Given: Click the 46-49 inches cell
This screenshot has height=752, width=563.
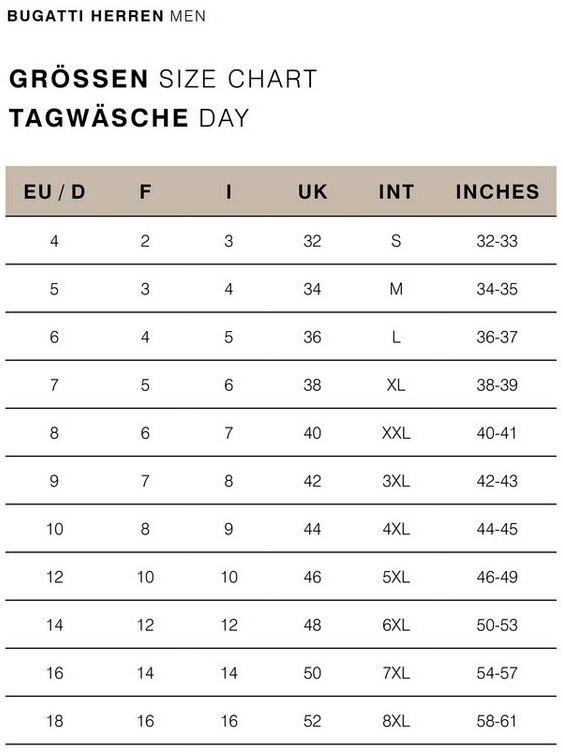Looking at the screenshot, I should [497, 577].
